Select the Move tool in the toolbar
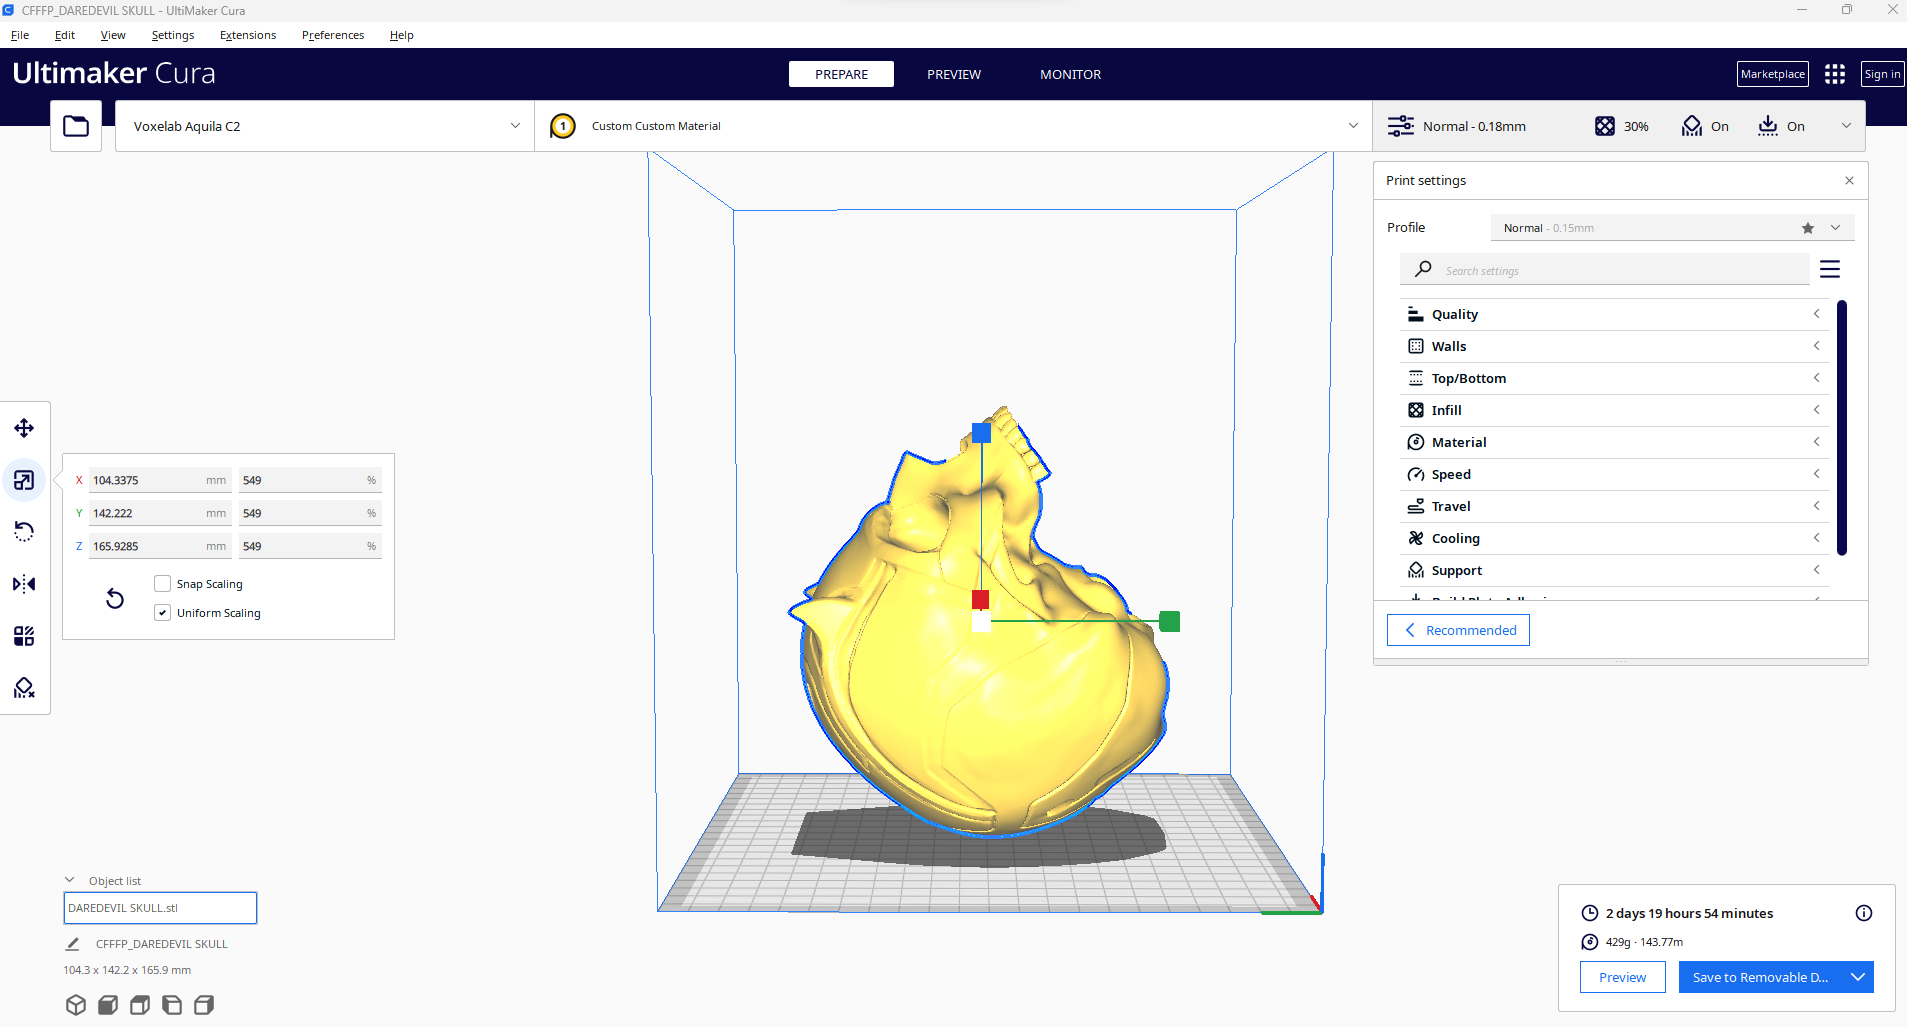 click(24, 428)
